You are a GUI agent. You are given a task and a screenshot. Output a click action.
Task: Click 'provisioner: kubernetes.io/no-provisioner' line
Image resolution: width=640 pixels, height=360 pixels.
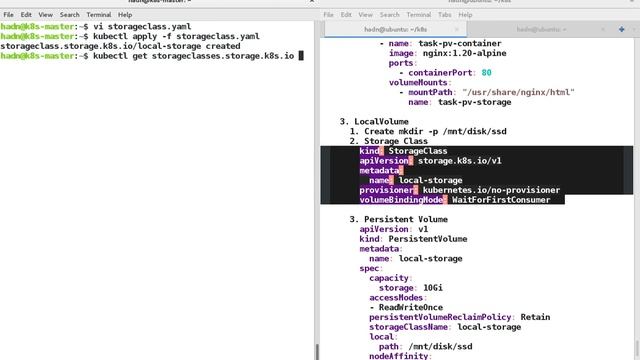(x=460, y=190)
